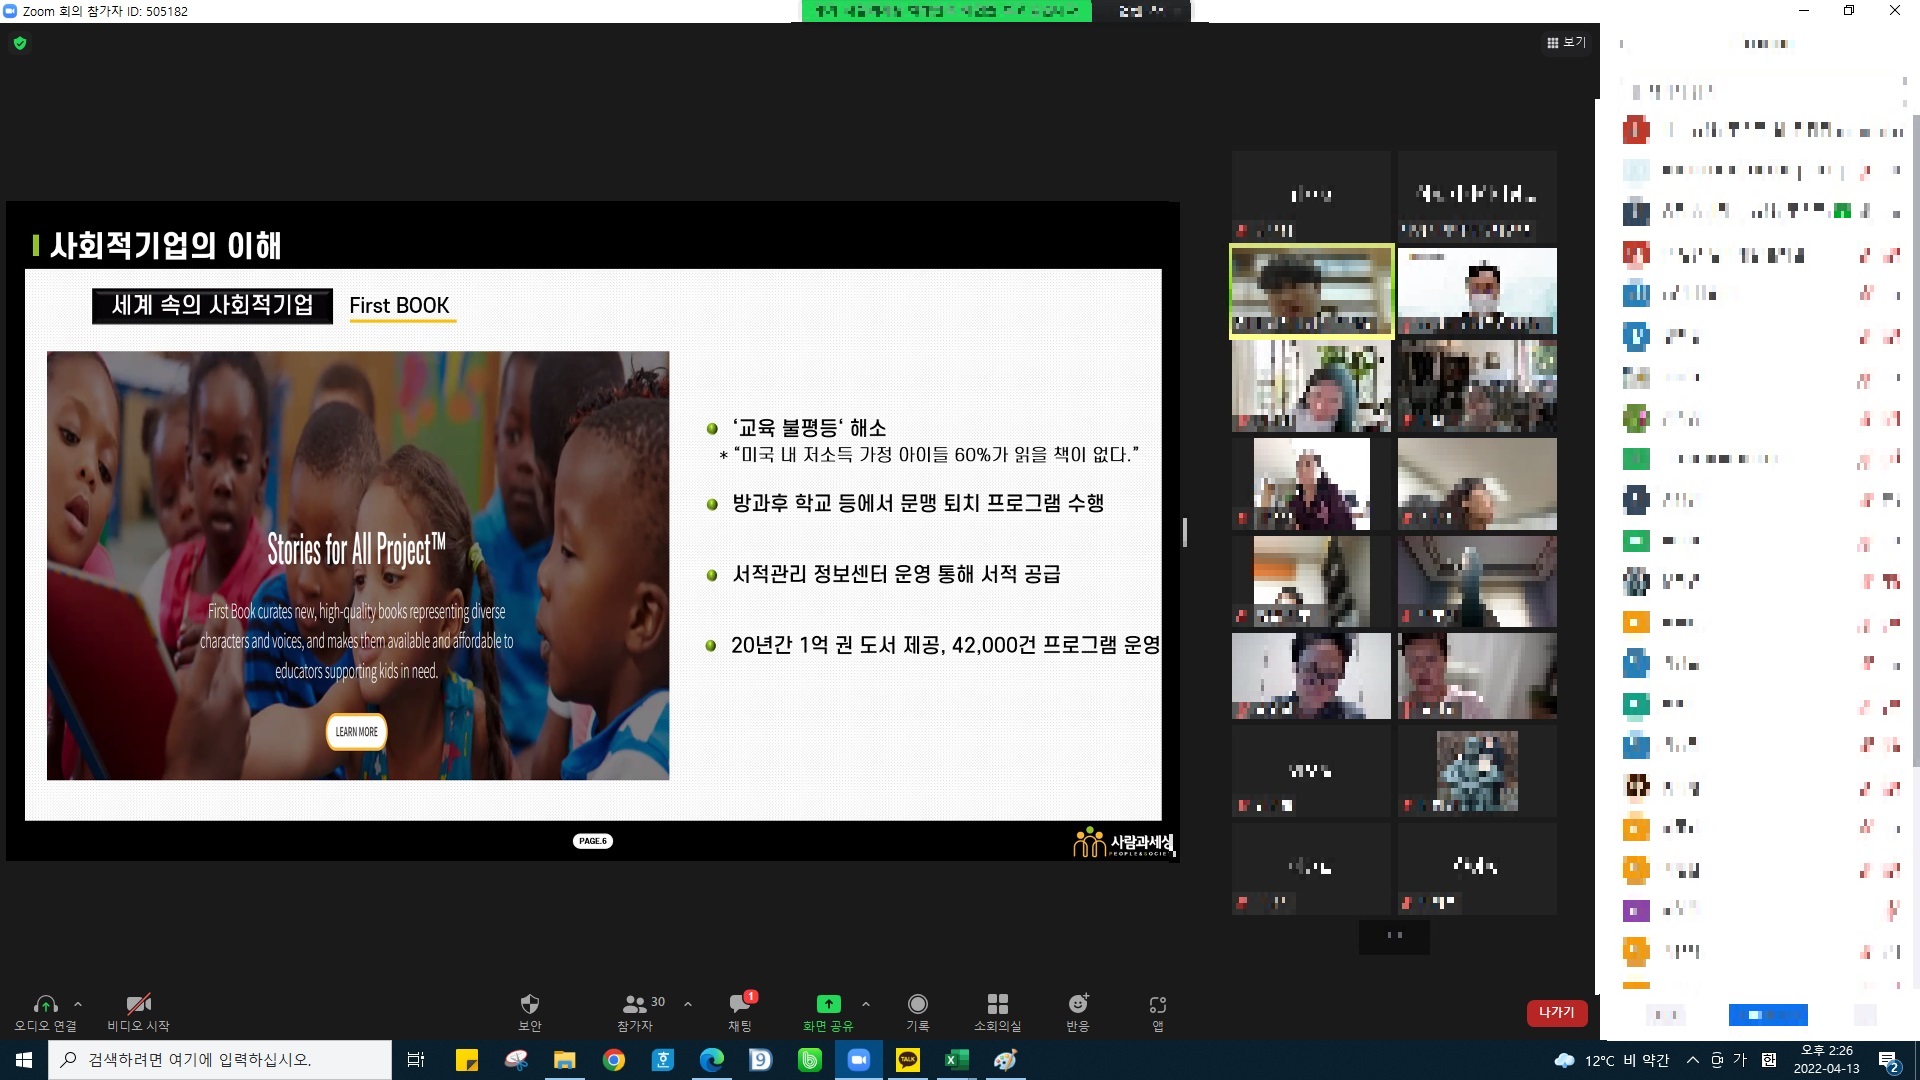Open the Zoom app in the taskbar
1920x1080 pixels.
pyautogui.click(x=859, y=1060)
